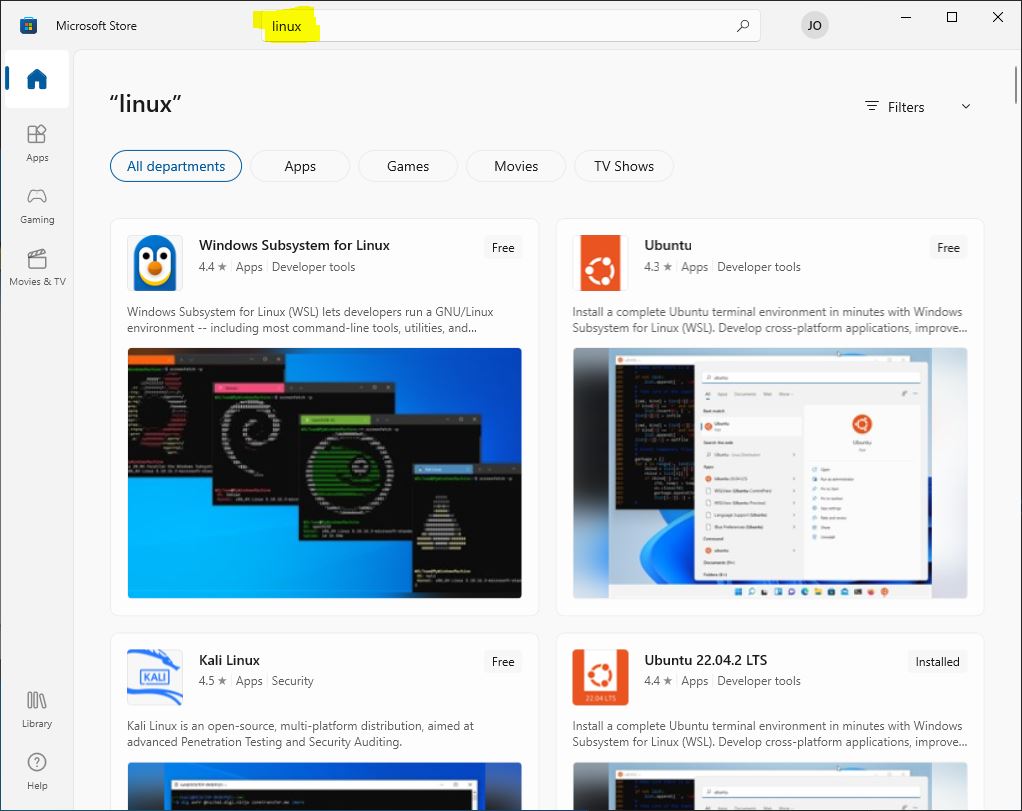Viewport: 1022px width, 811px height.
Task: Click the Windows Subsystem for Linux penguin icon
Action: click(154, 263)
